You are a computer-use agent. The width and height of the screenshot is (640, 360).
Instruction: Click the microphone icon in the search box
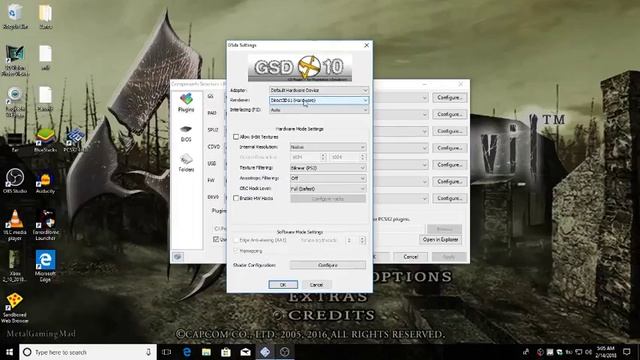tap(148, 352)
